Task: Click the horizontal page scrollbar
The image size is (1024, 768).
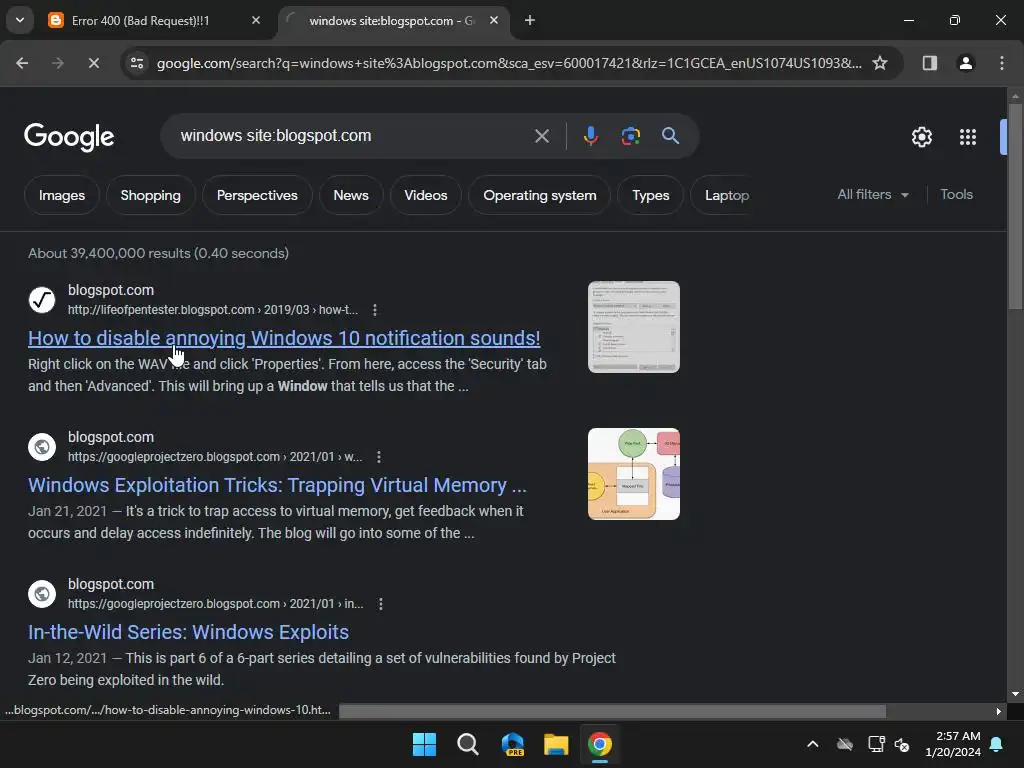Action: pos(613,711)
